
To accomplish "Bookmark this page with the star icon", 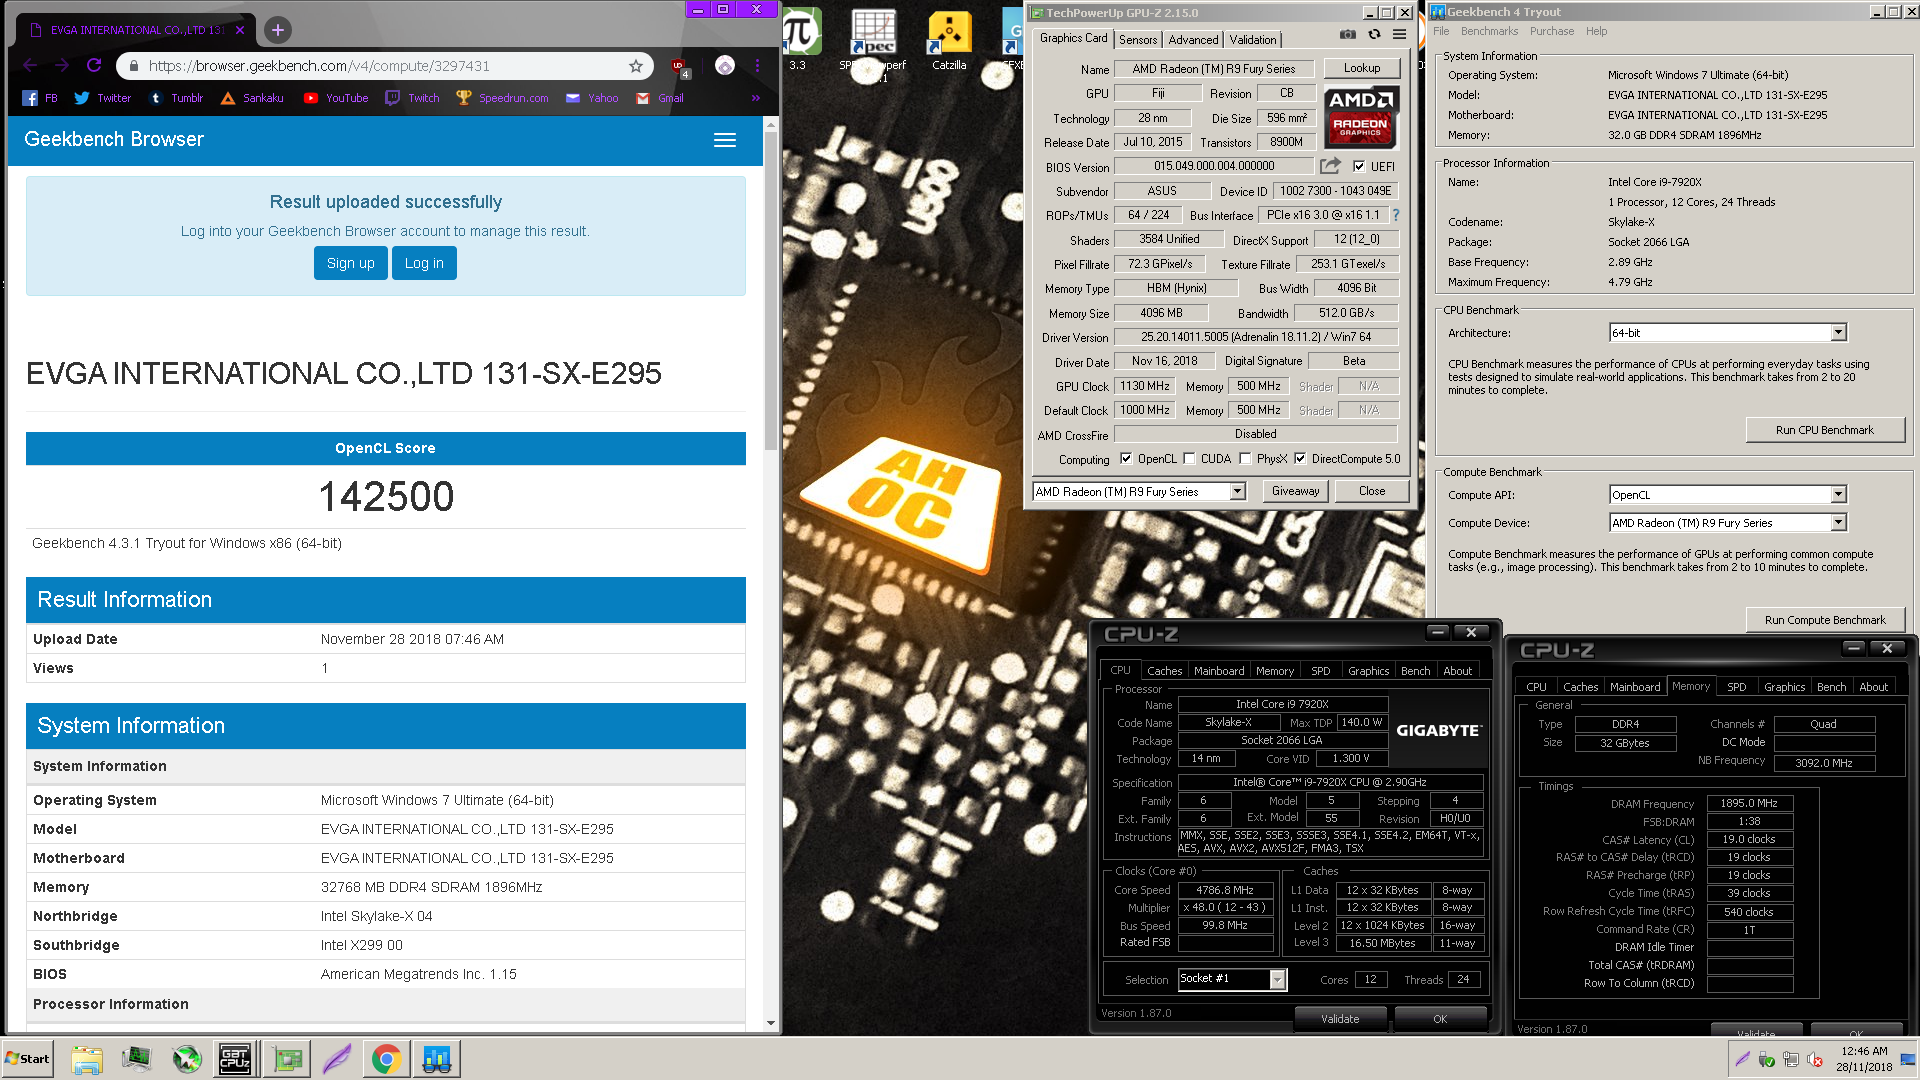I will point(636,66).
